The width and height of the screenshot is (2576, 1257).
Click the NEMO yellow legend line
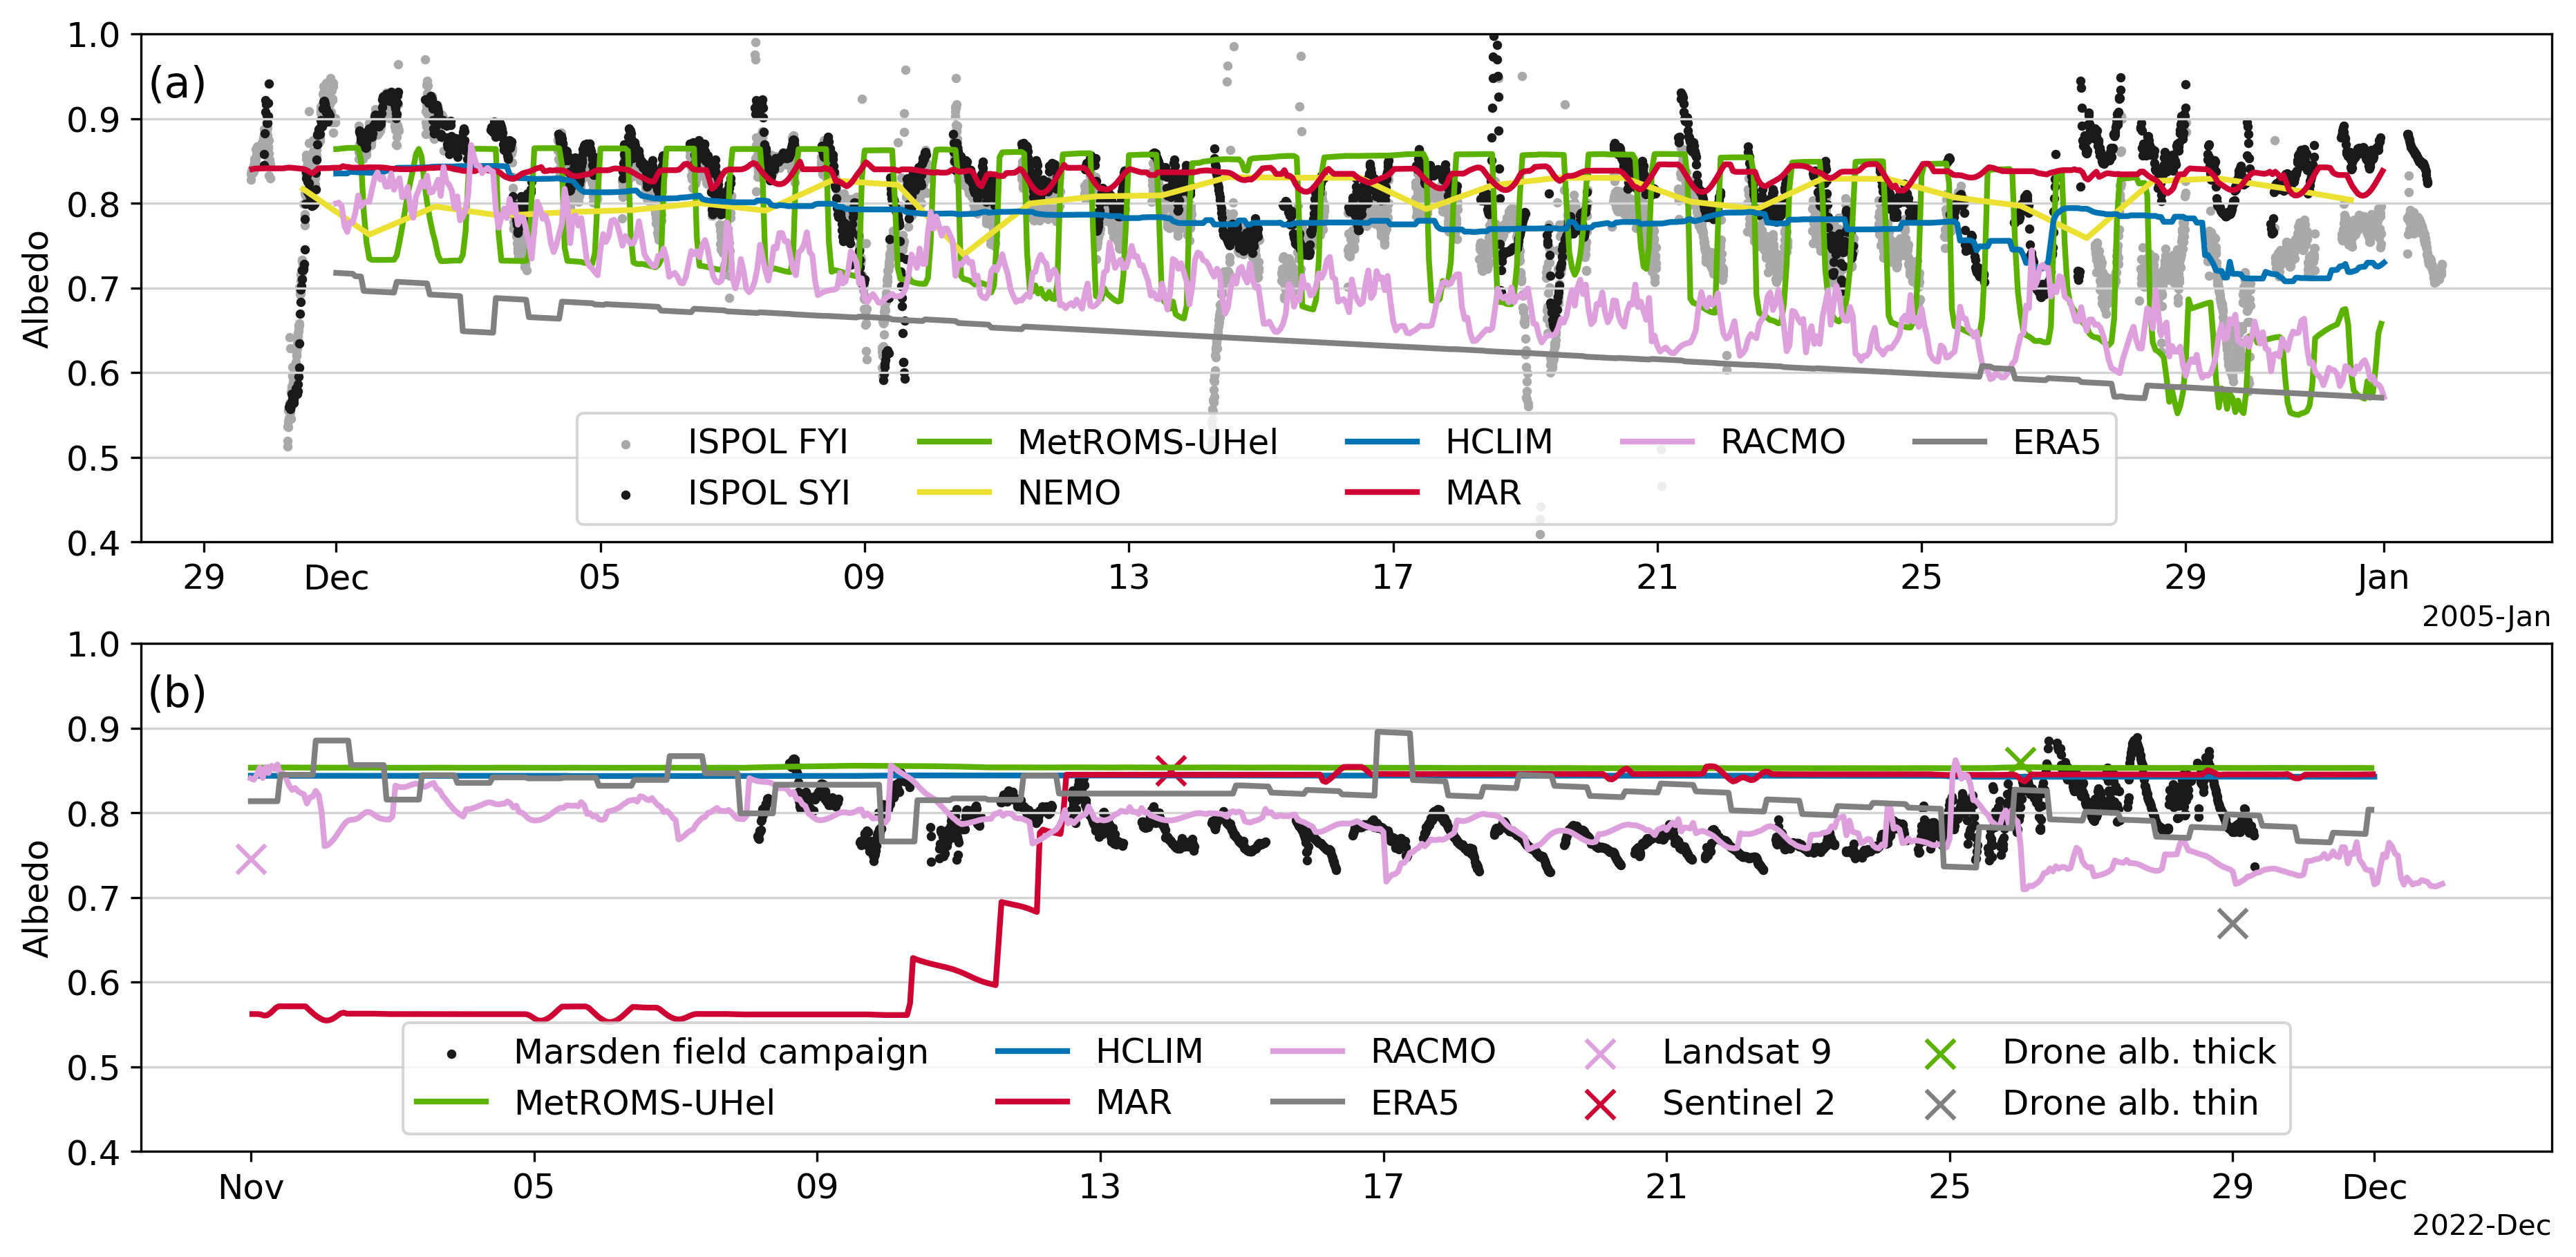[x=954, y=493]
